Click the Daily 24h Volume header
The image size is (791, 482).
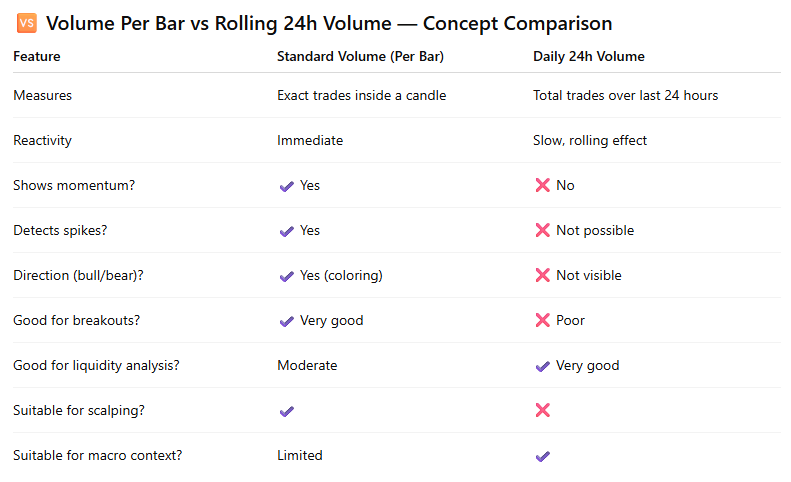click(x=588, y=57)
